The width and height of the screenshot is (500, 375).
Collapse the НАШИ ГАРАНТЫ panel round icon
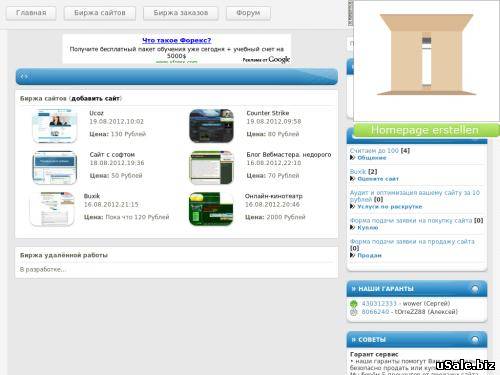point(475,289)
